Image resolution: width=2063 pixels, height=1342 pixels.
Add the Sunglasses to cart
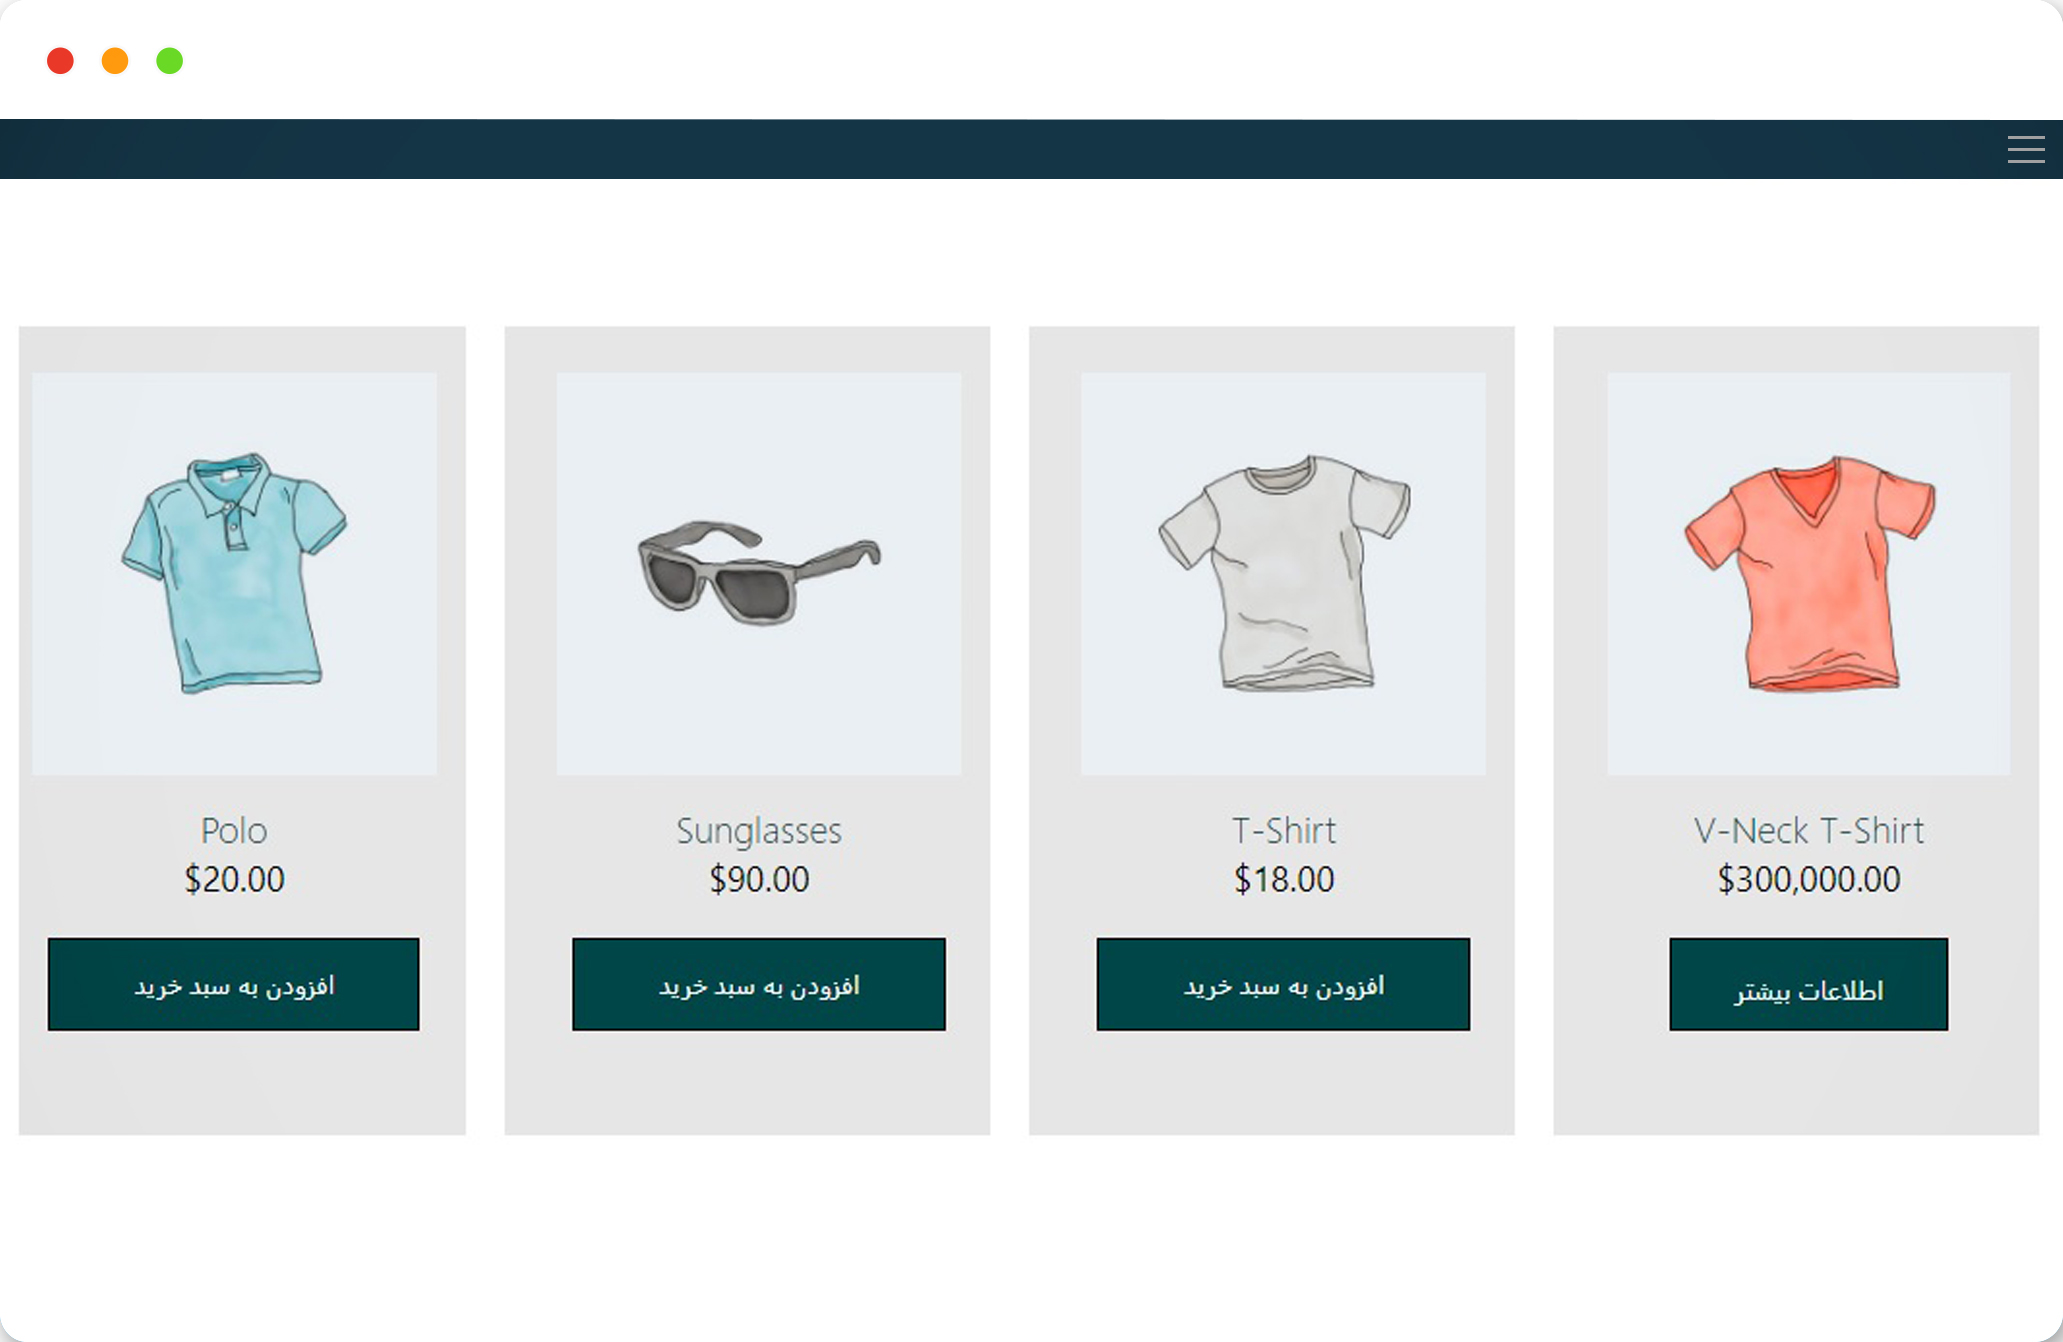point(759,984)
